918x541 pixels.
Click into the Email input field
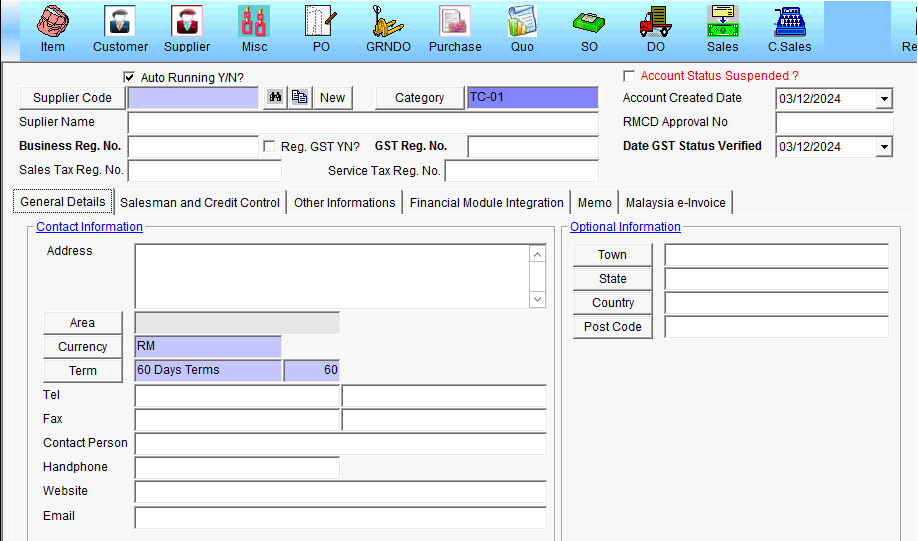340,517
